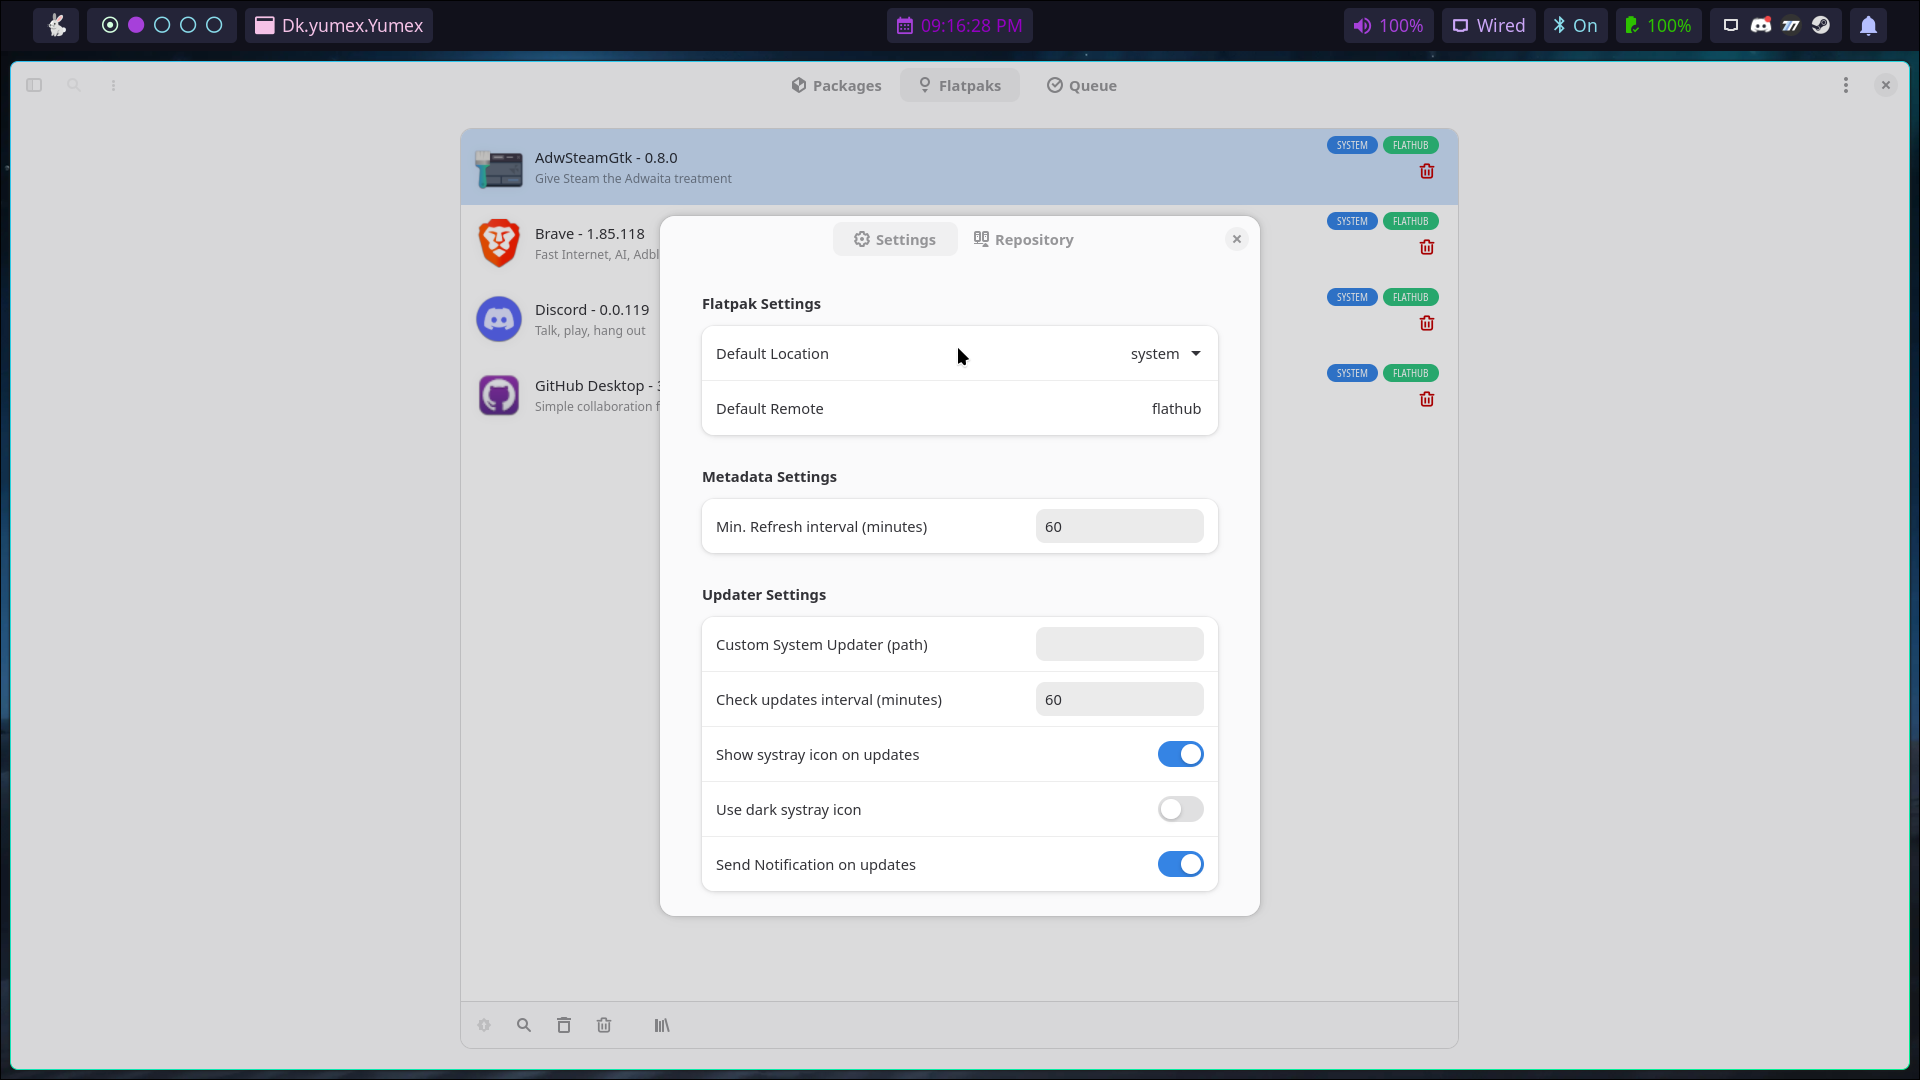Close the settings dialog with its X button

pyautogui.click(x=1237, y=239)
